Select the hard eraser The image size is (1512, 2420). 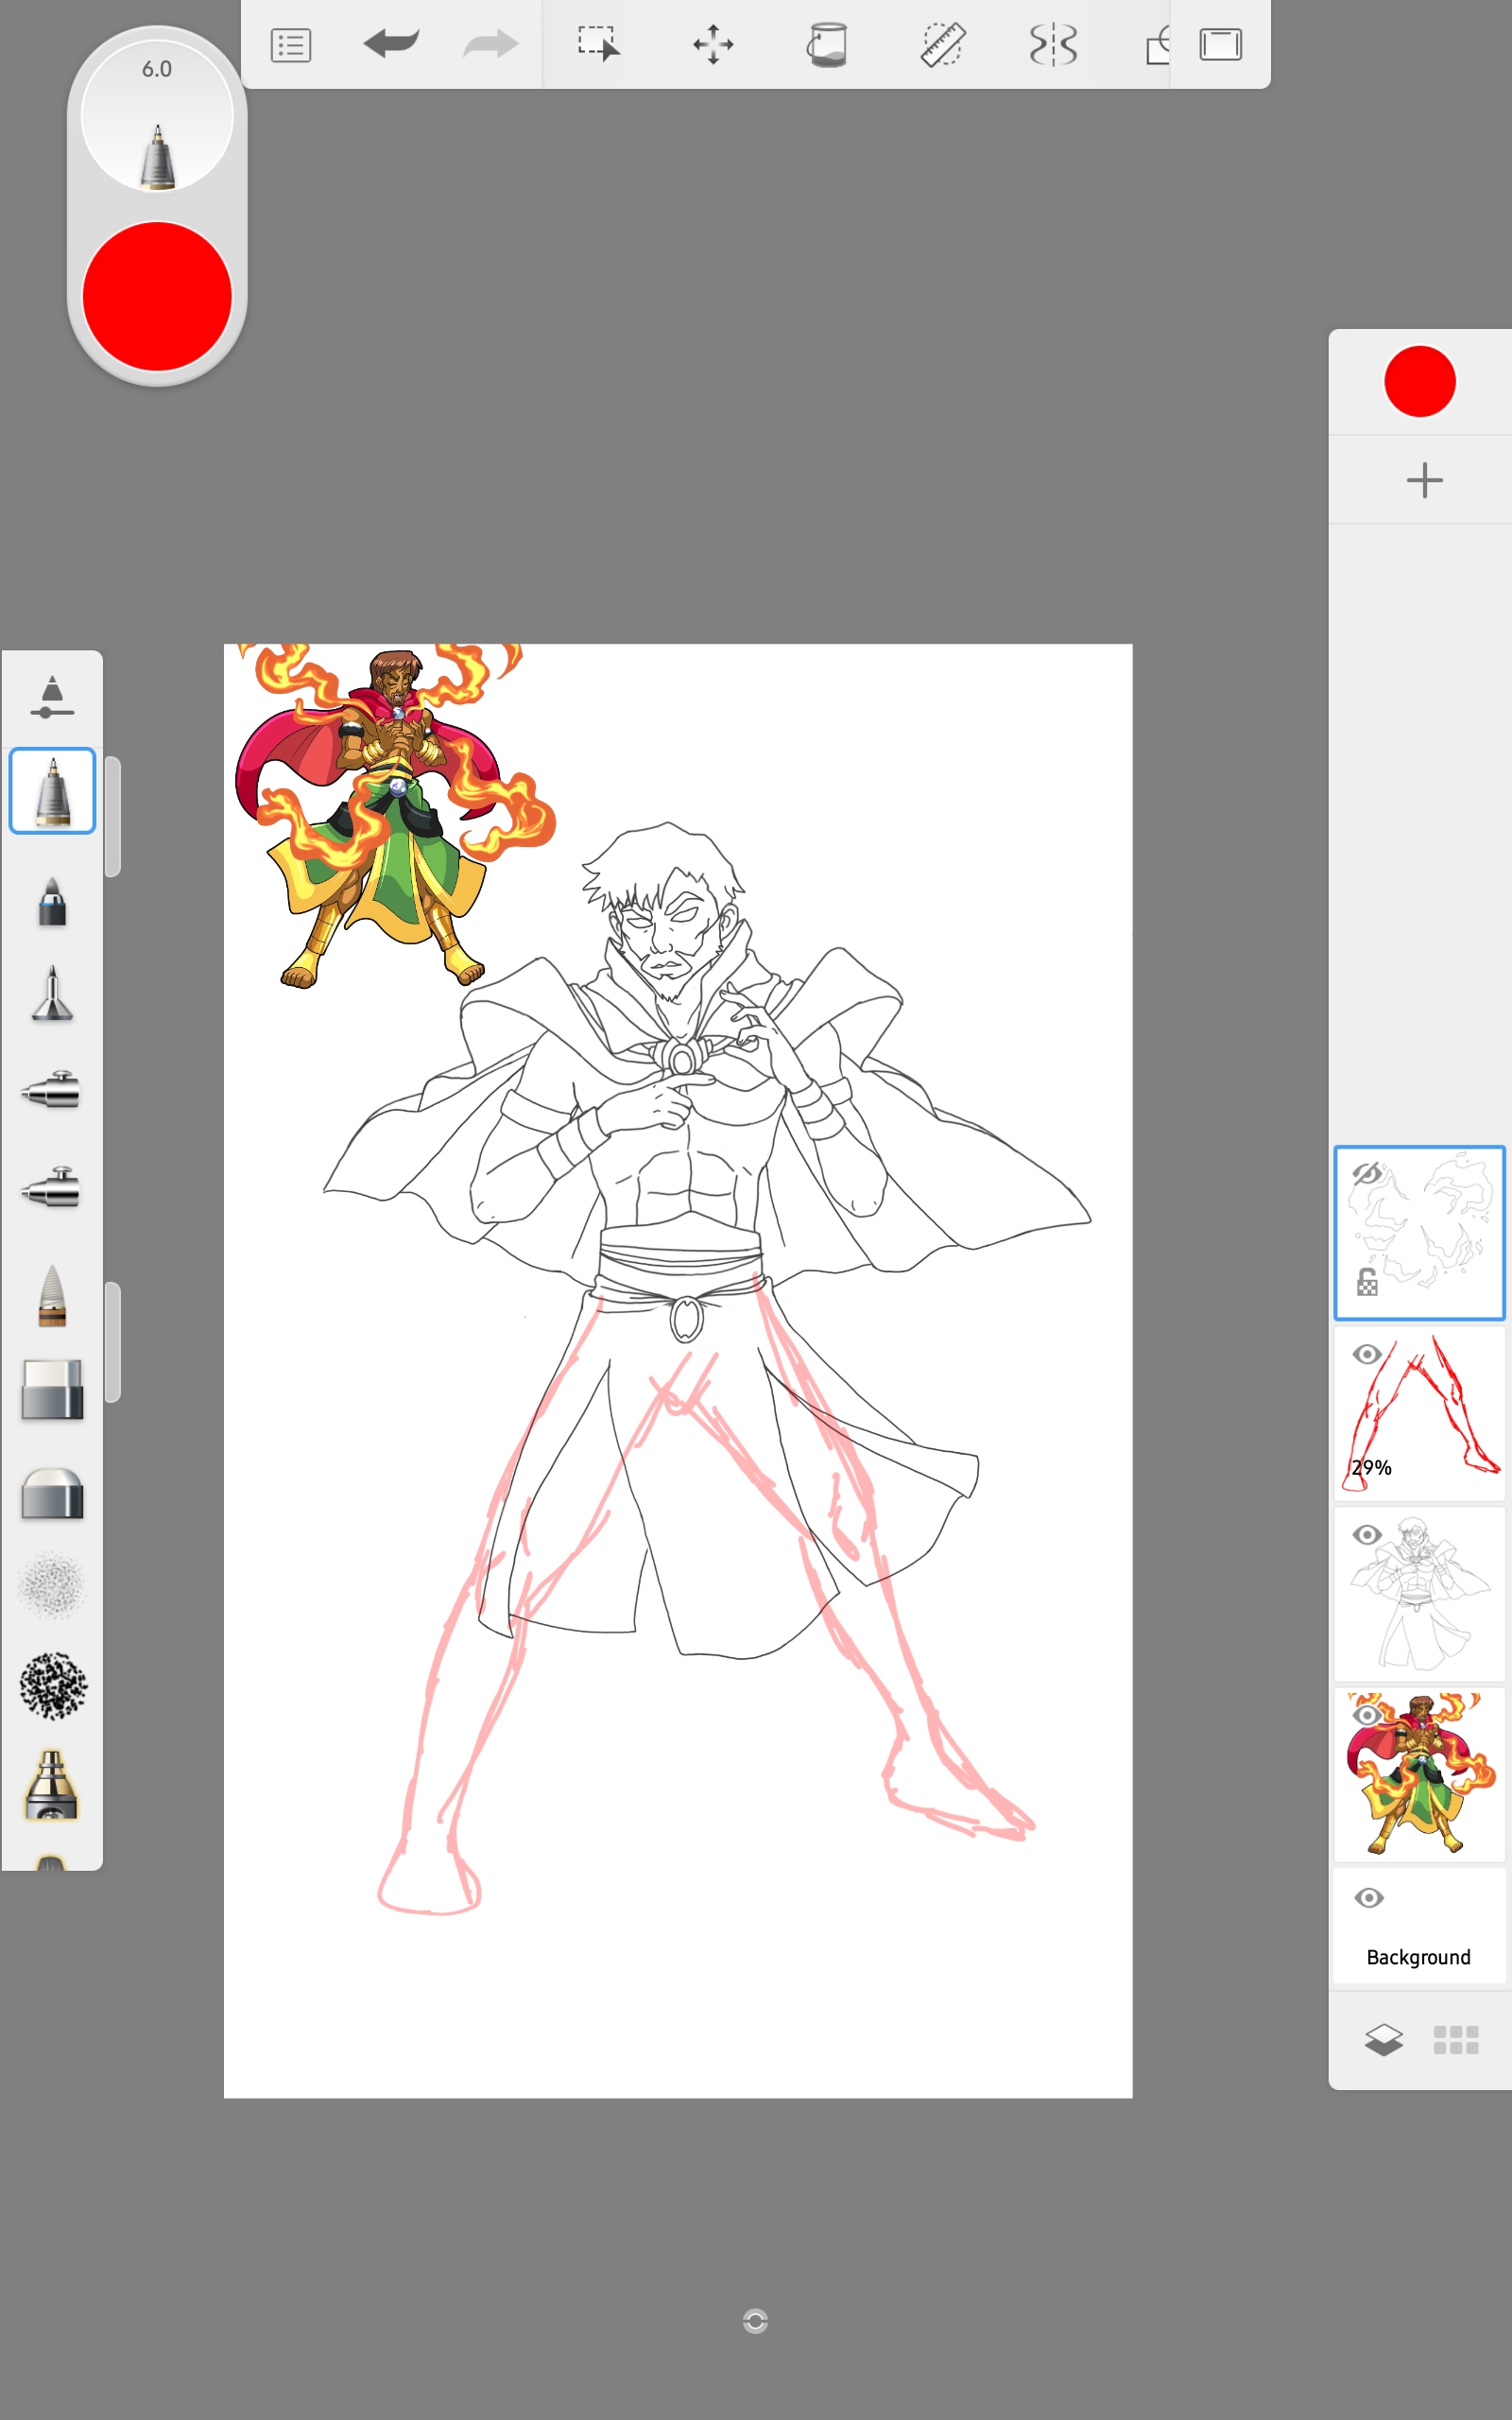pos(52,1390)
